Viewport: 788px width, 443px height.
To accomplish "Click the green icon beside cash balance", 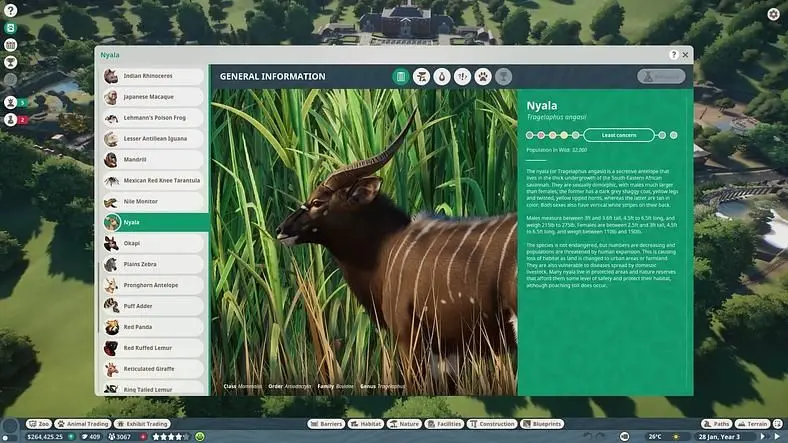I will [71, 437].
